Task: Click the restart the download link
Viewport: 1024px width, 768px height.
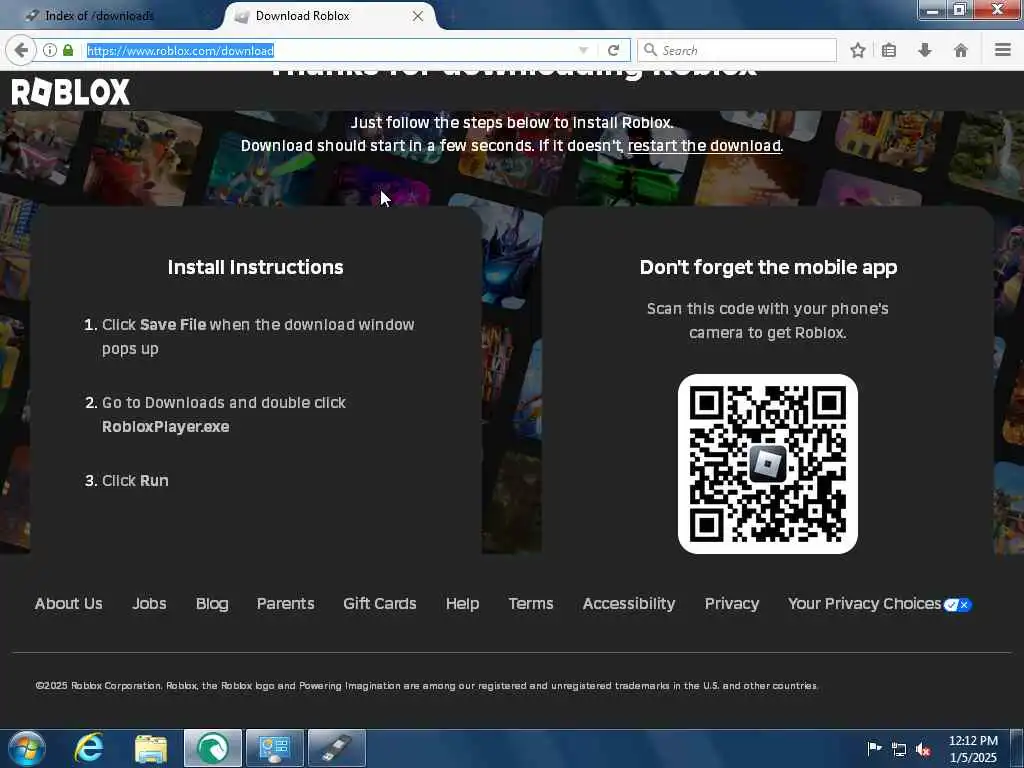Action: point(704,146)
